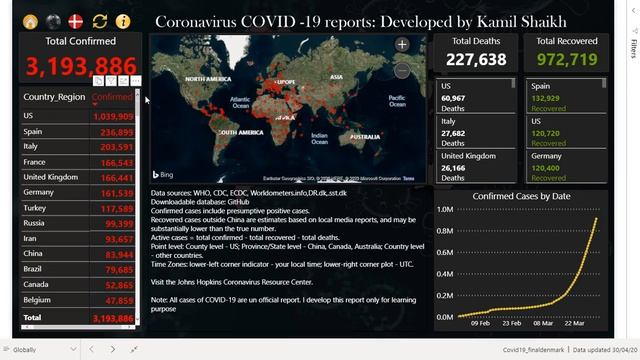Click the Total Deaths 227,638 card

476,53
